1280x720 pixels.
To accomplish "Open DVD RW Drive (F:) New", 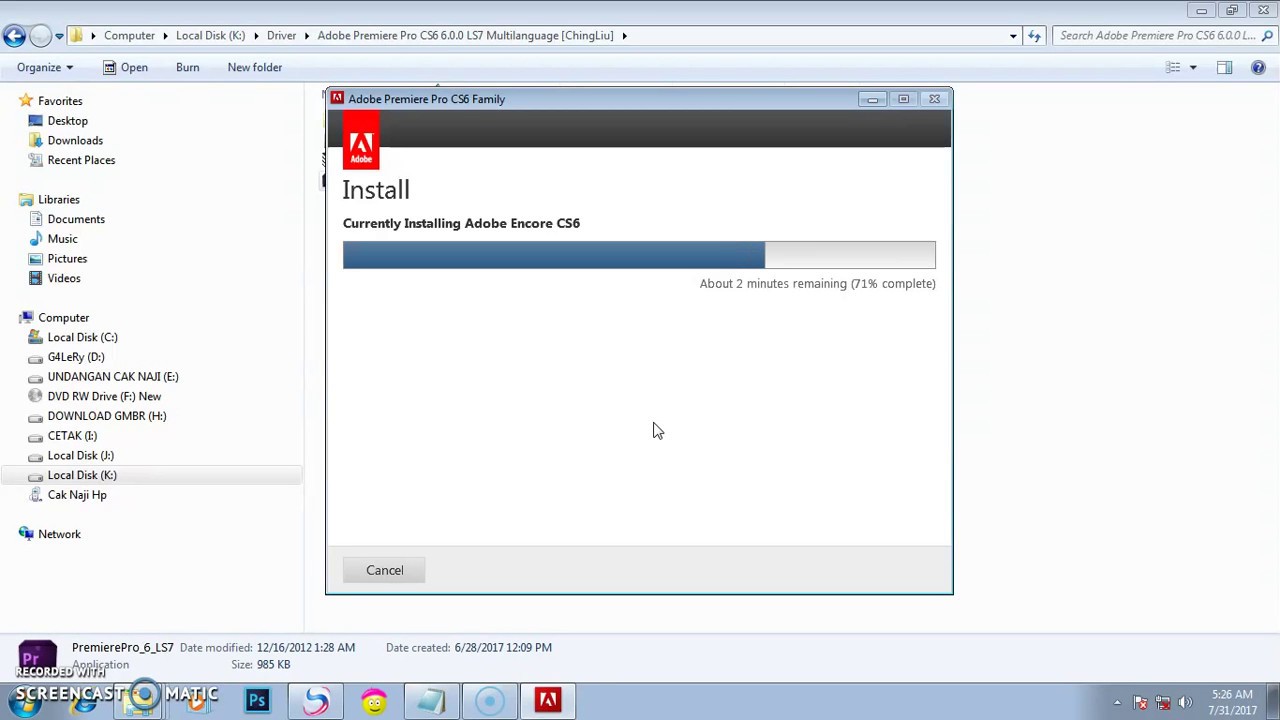I will coord(104,396).
